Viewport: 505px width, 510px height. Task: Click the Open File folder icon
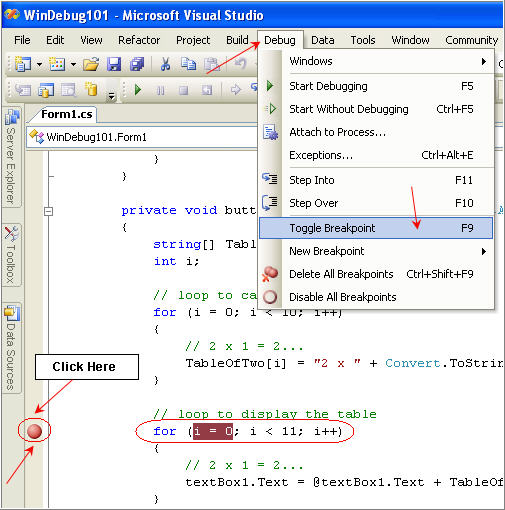pyautogui.click(x=91, y=63)
